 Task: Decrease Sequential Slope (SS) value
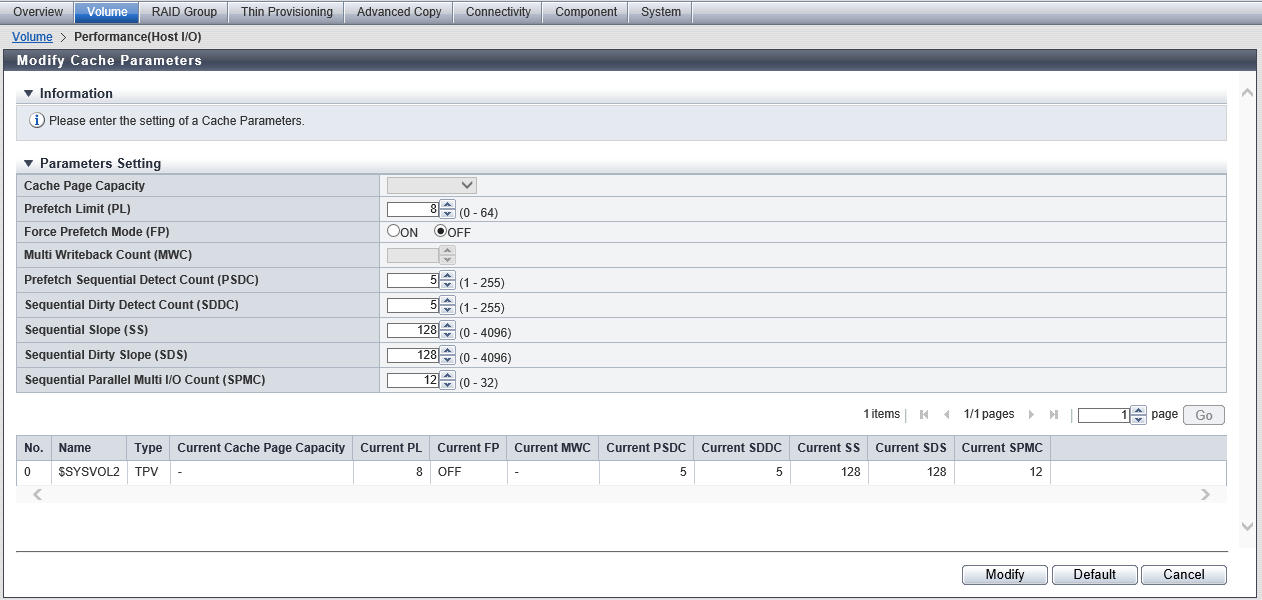click(447, 334)
